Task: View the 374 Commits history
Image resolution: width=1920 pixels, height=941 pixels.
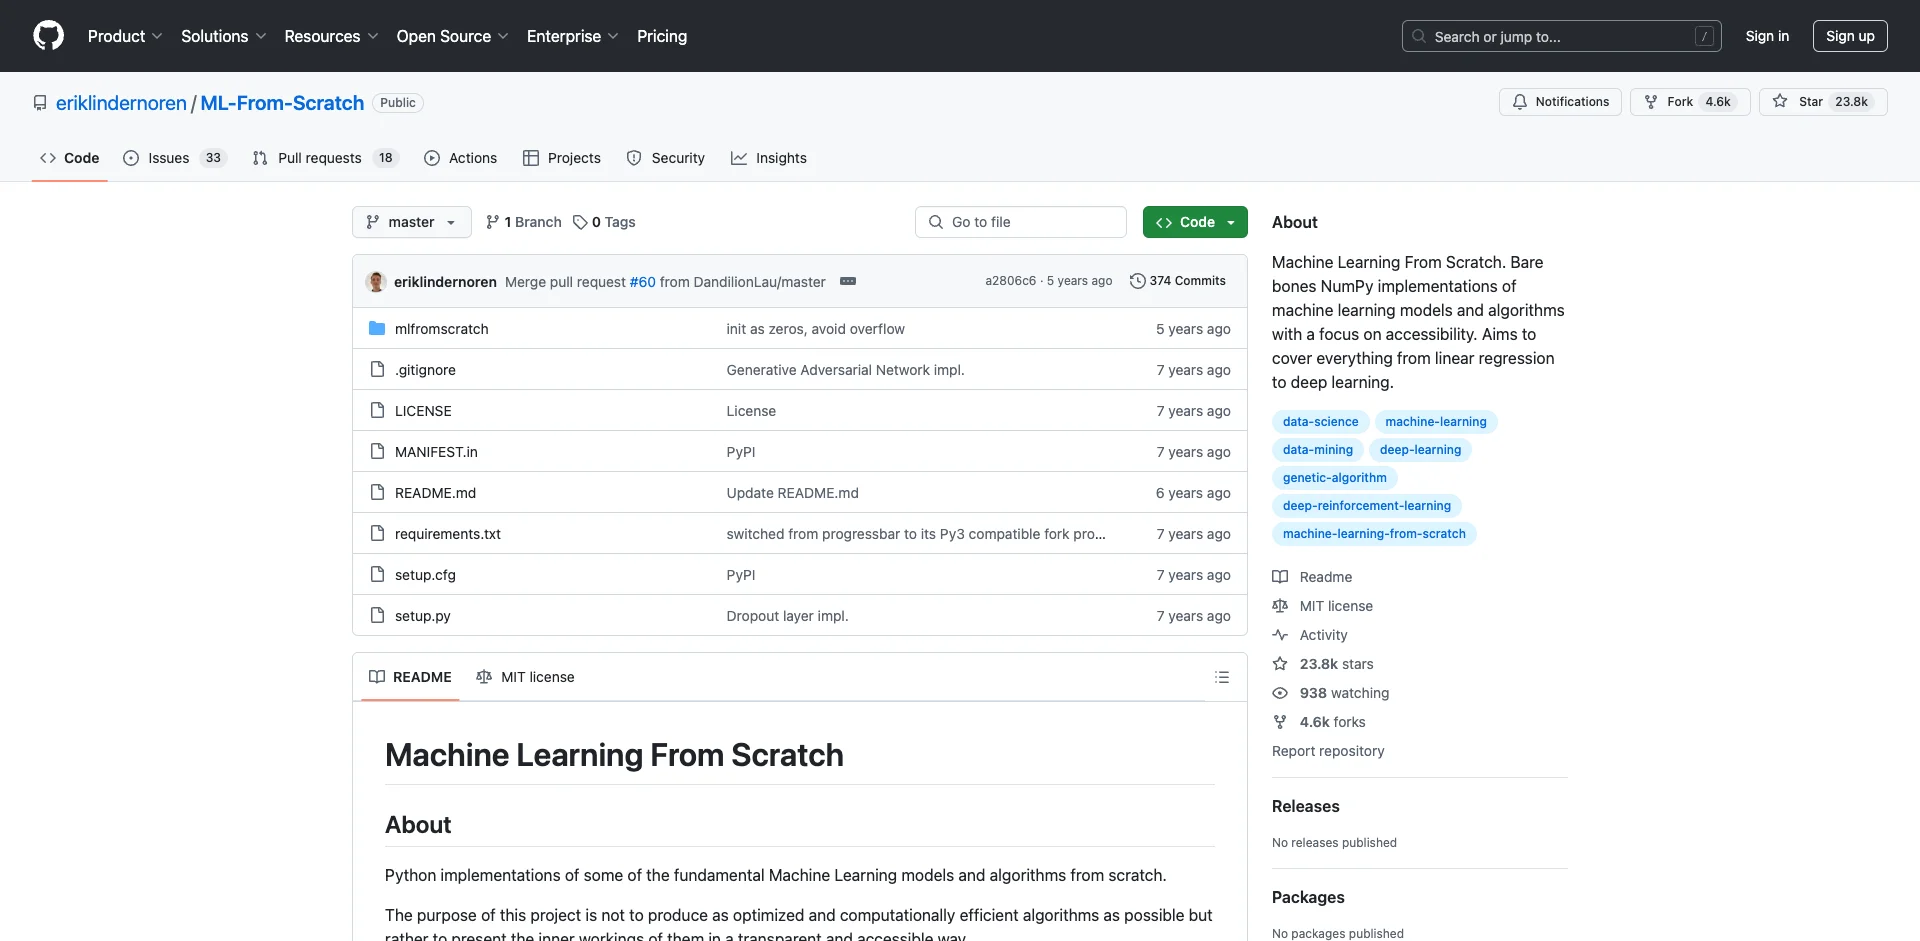Action: (x=1177, y=281)
